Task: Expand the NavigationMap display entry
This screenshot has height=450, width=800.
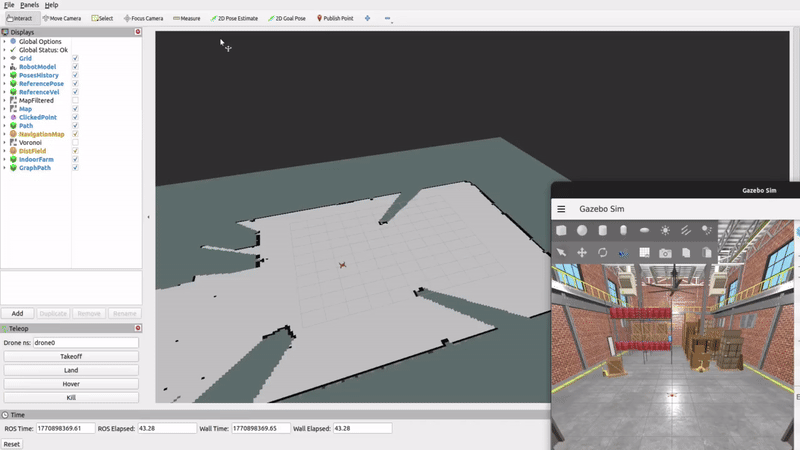Action: coord(4,134)
